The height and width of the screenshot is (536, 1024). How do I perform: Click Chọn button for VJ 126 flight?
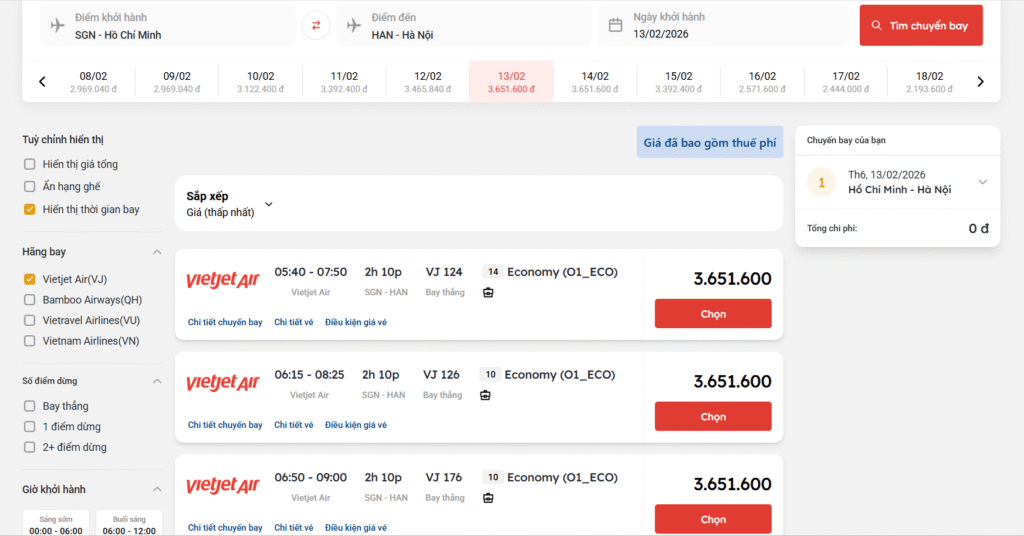tap(713, 416)
